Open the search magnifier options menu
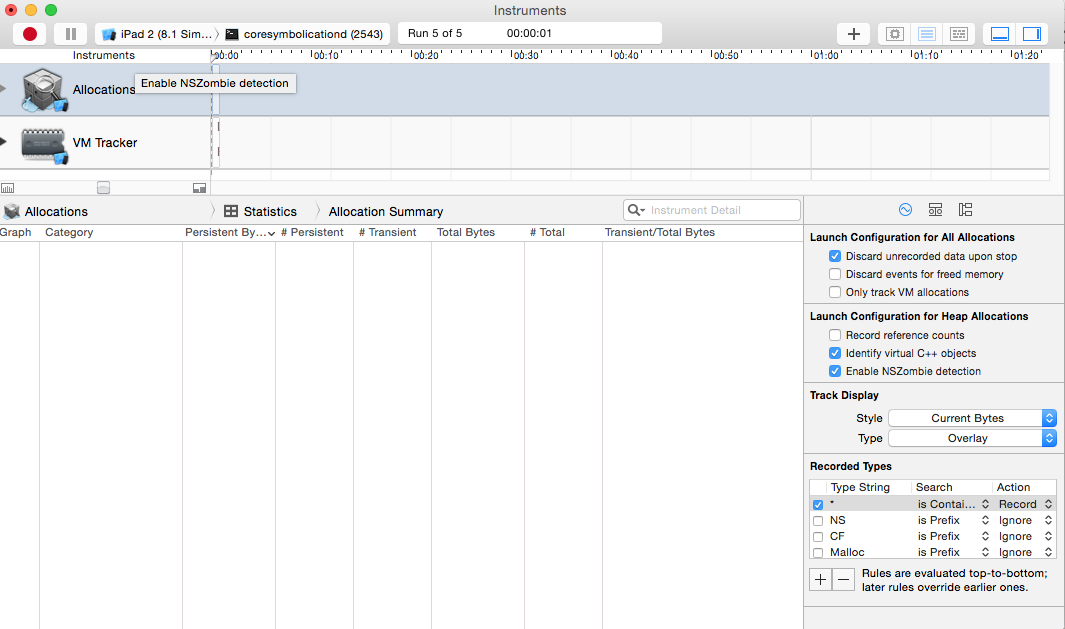The height and width of the screenshot is (629, 1065). tap(636, 210)
